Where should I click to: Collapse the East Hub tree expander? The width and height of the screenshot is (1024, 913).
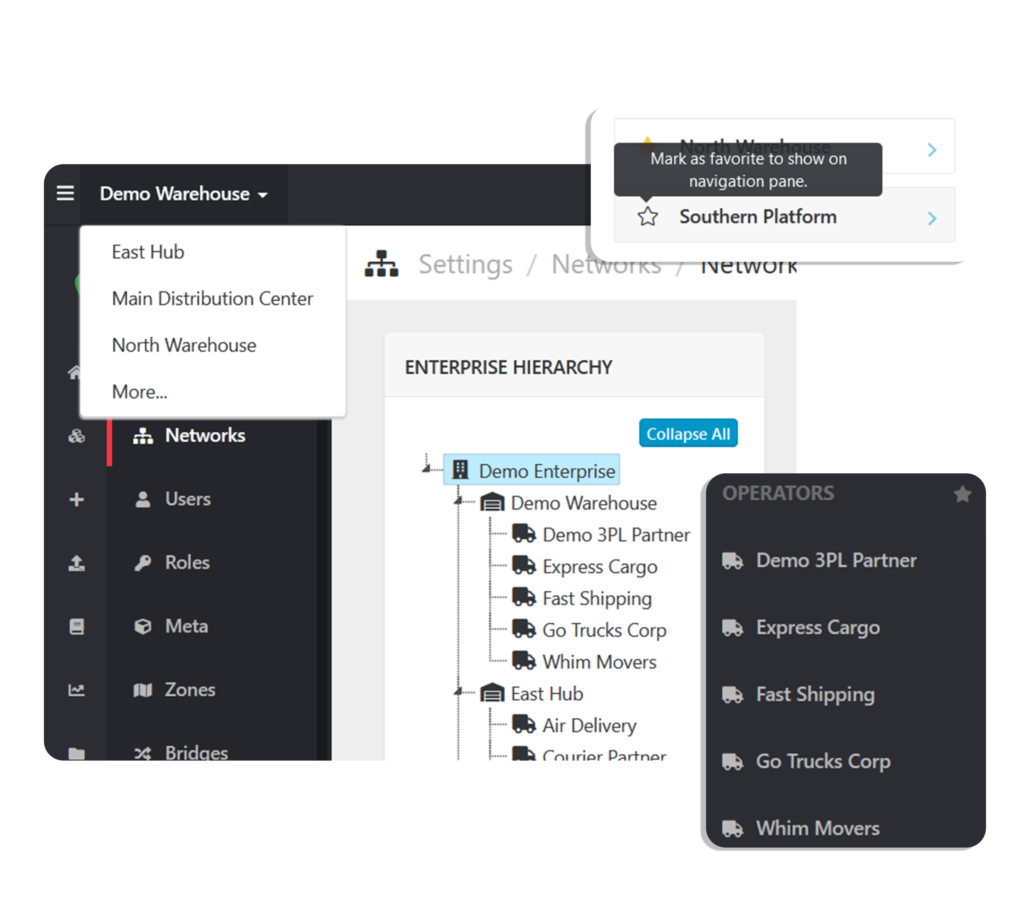pyautogui.click(x=458, y=691)
